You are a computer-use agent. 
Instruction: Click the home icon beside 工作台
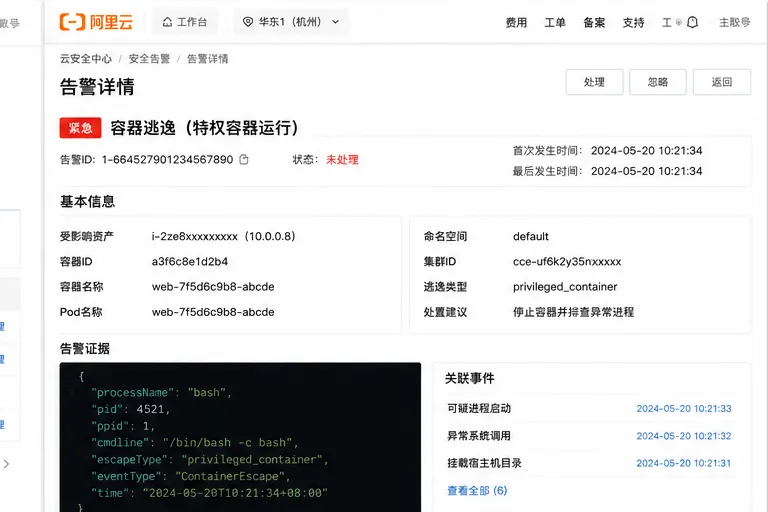(x=168, y=22)
